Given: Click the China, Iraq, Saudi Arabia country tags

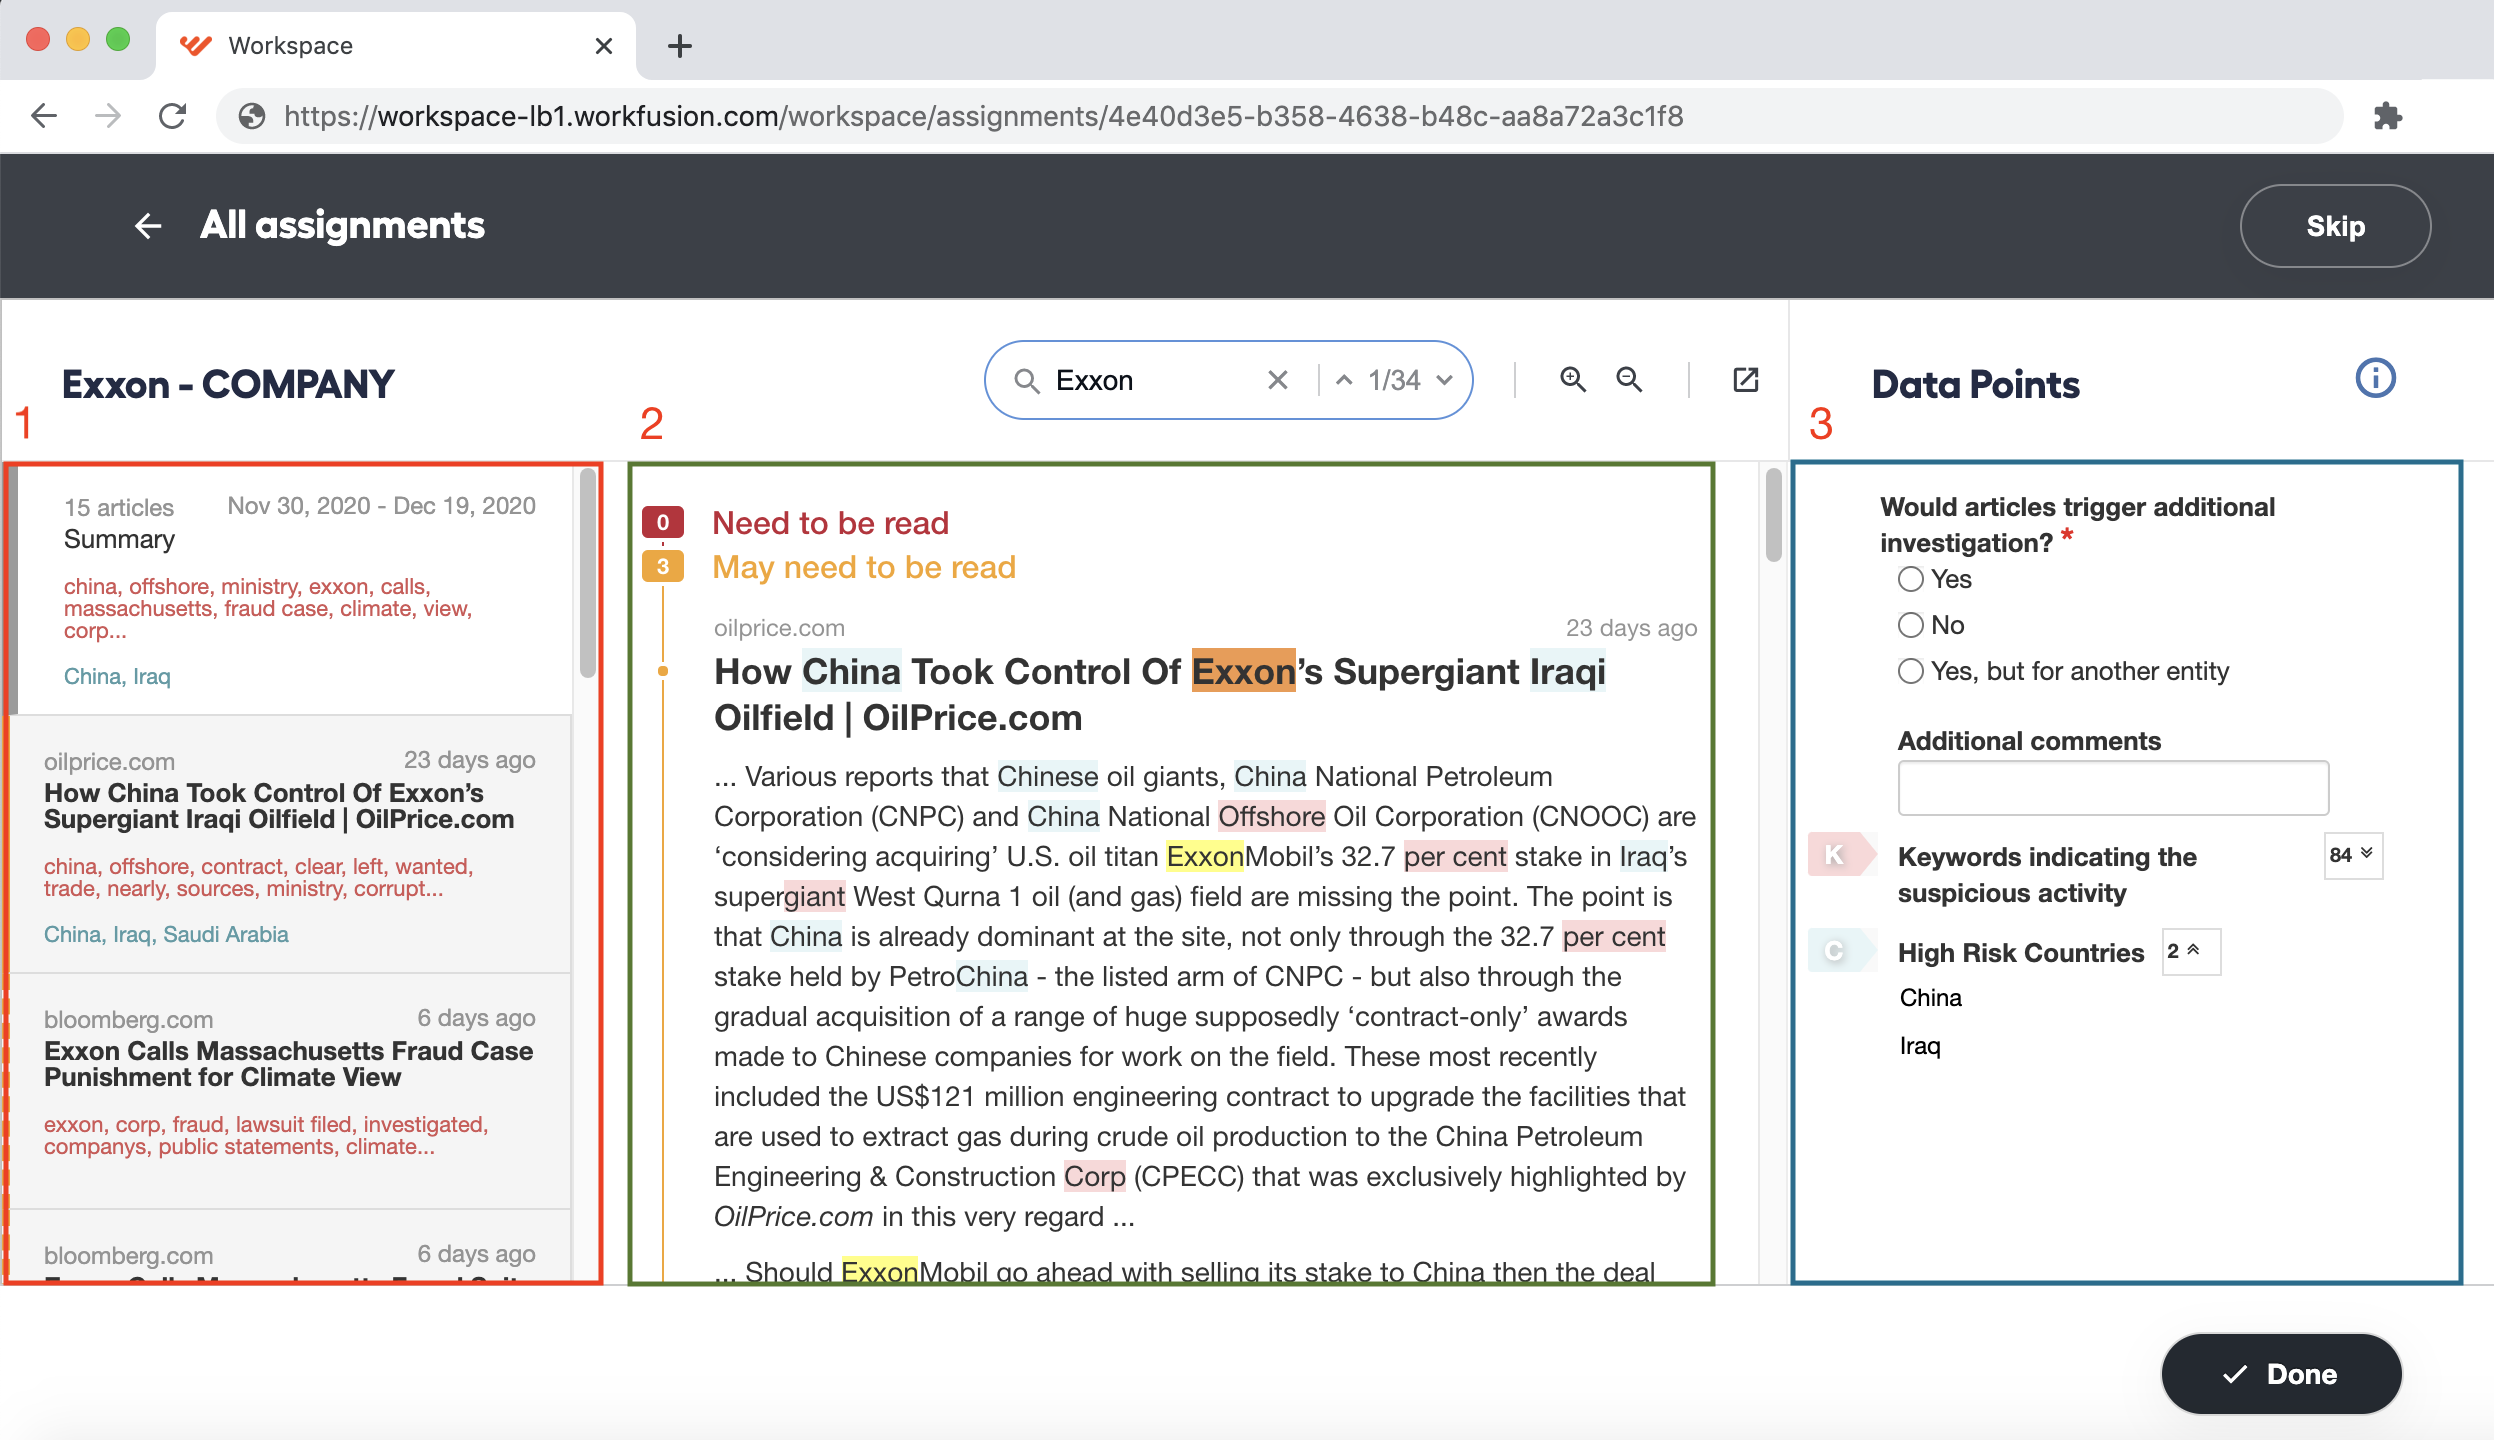Looking at the screenshot, I should [166, 934].
